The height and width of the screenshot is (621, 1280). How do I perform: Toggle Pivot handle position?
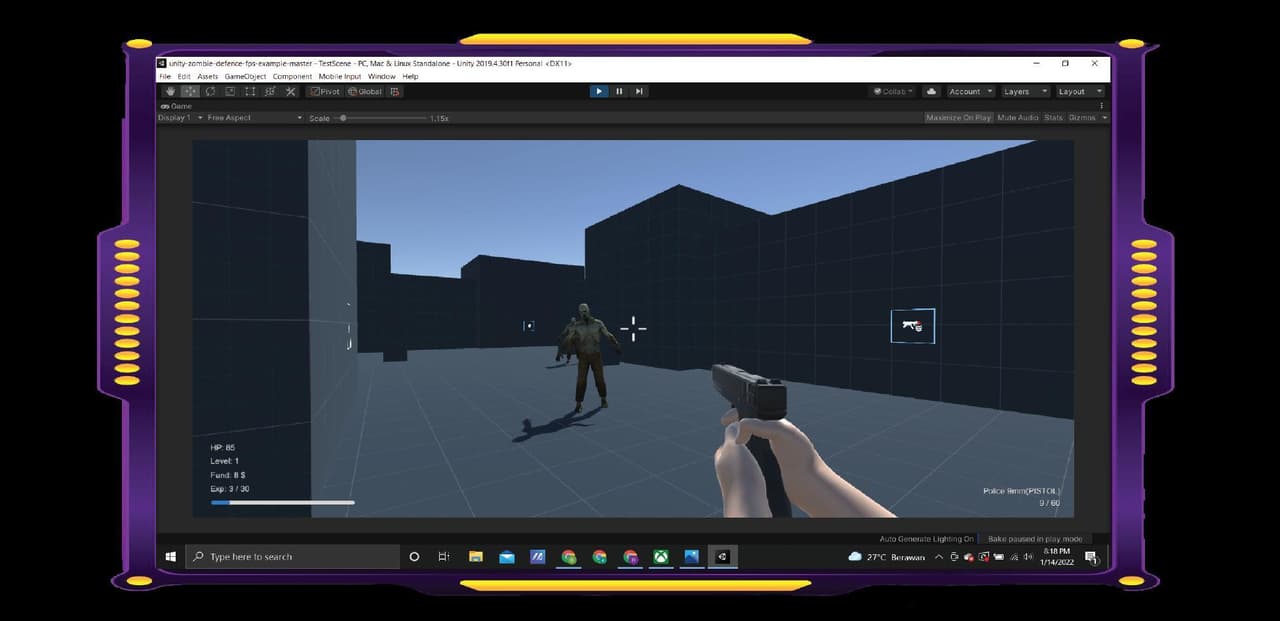click(325, 91)
